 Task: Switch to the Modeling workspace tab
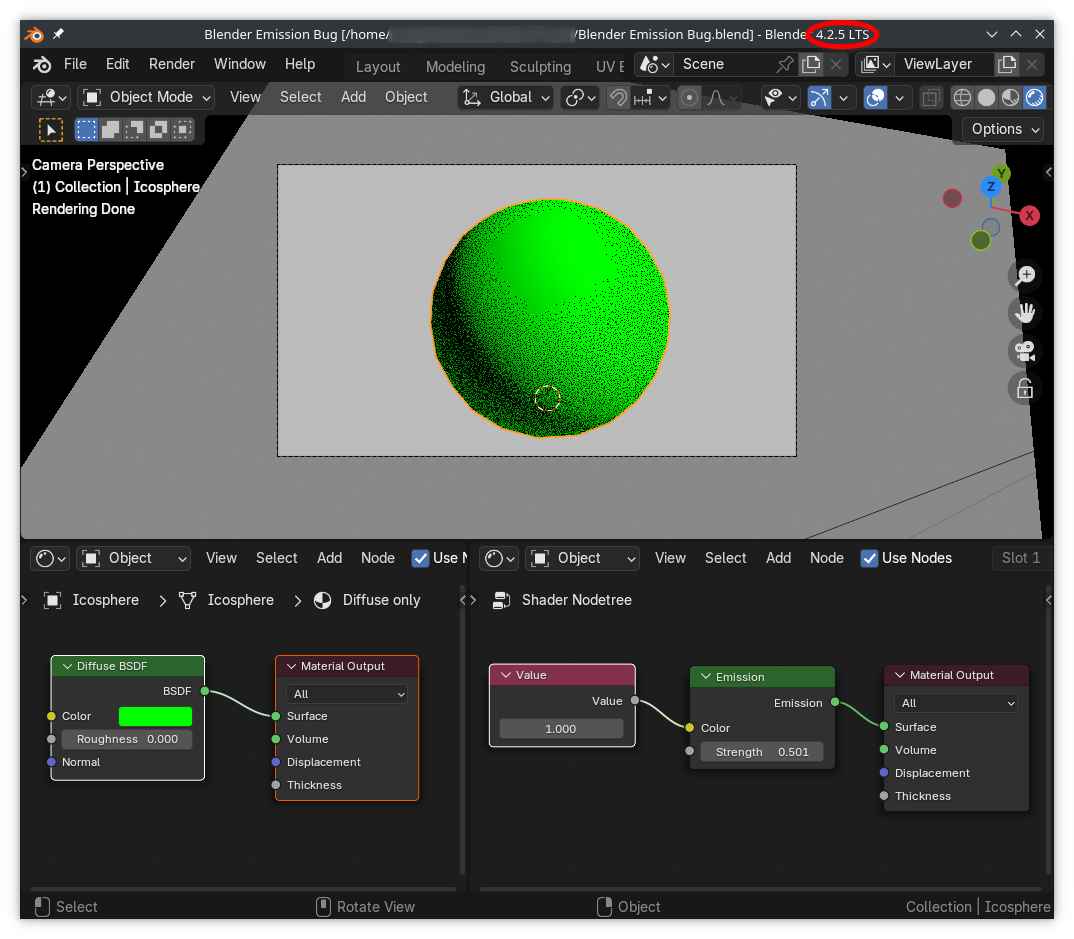455,66
